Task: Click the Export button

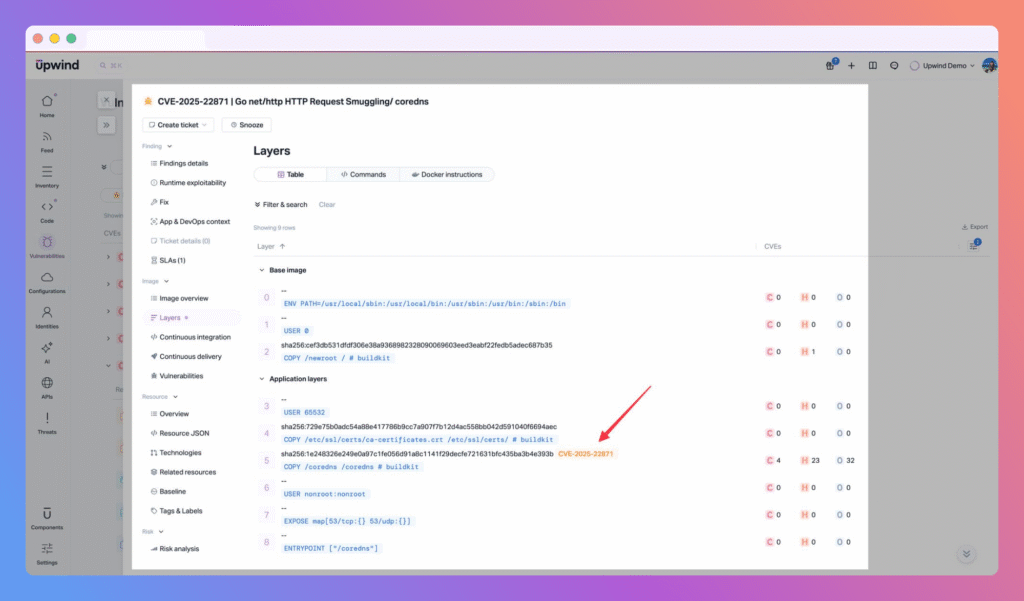Action: click(974, 227)
